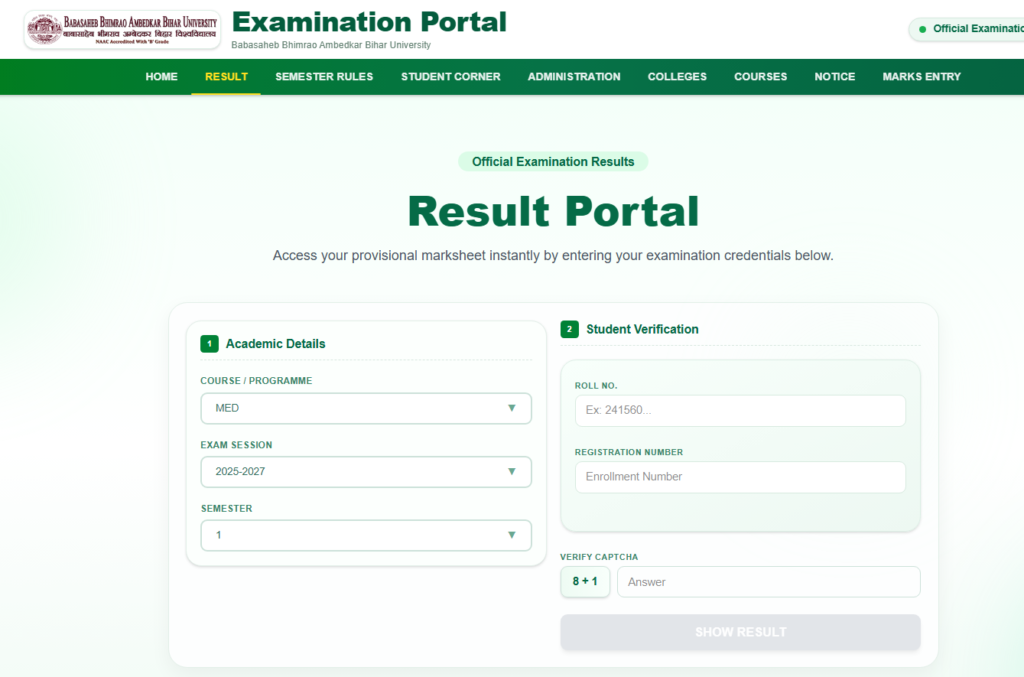The image size is (1024, 677).
Task: Click the green status dot in header badge
Action: click(x=922, y=29)
